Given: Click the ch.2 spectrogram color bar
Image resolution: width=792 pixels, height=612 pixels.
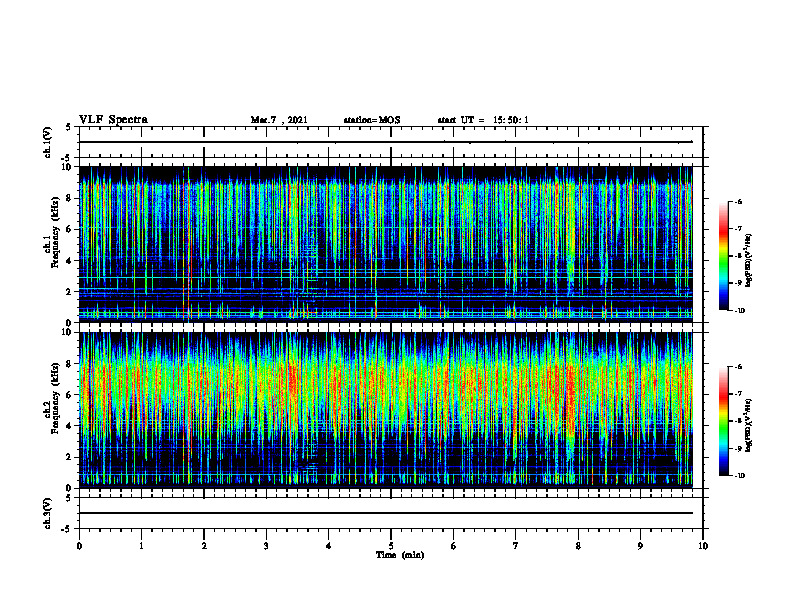Looking at the screenshot, I should coord(723,421).
